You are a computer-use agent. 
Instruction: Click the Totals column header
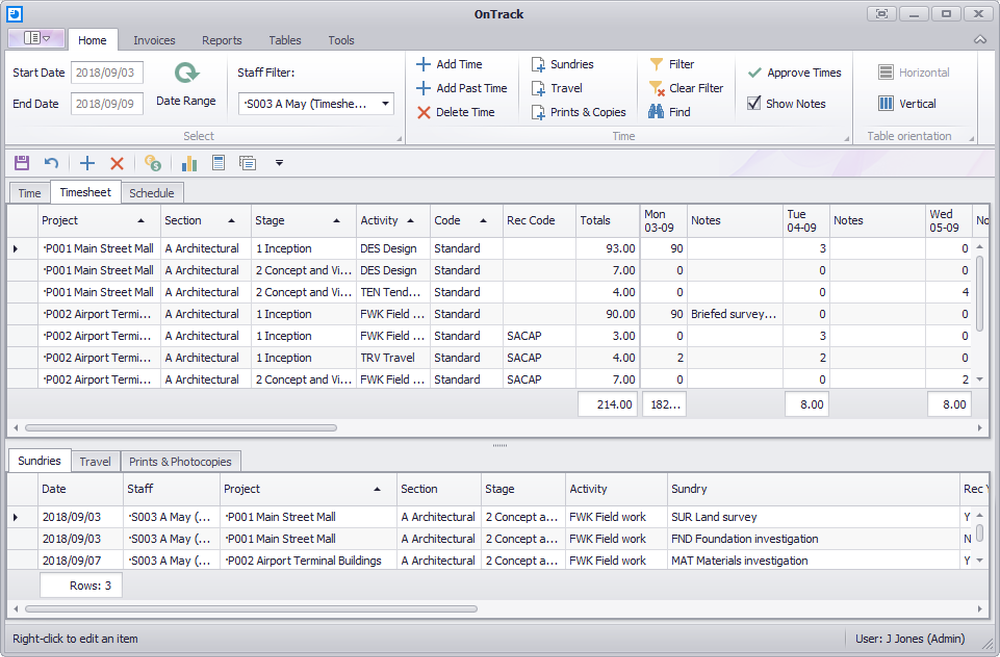click(607, 221)
